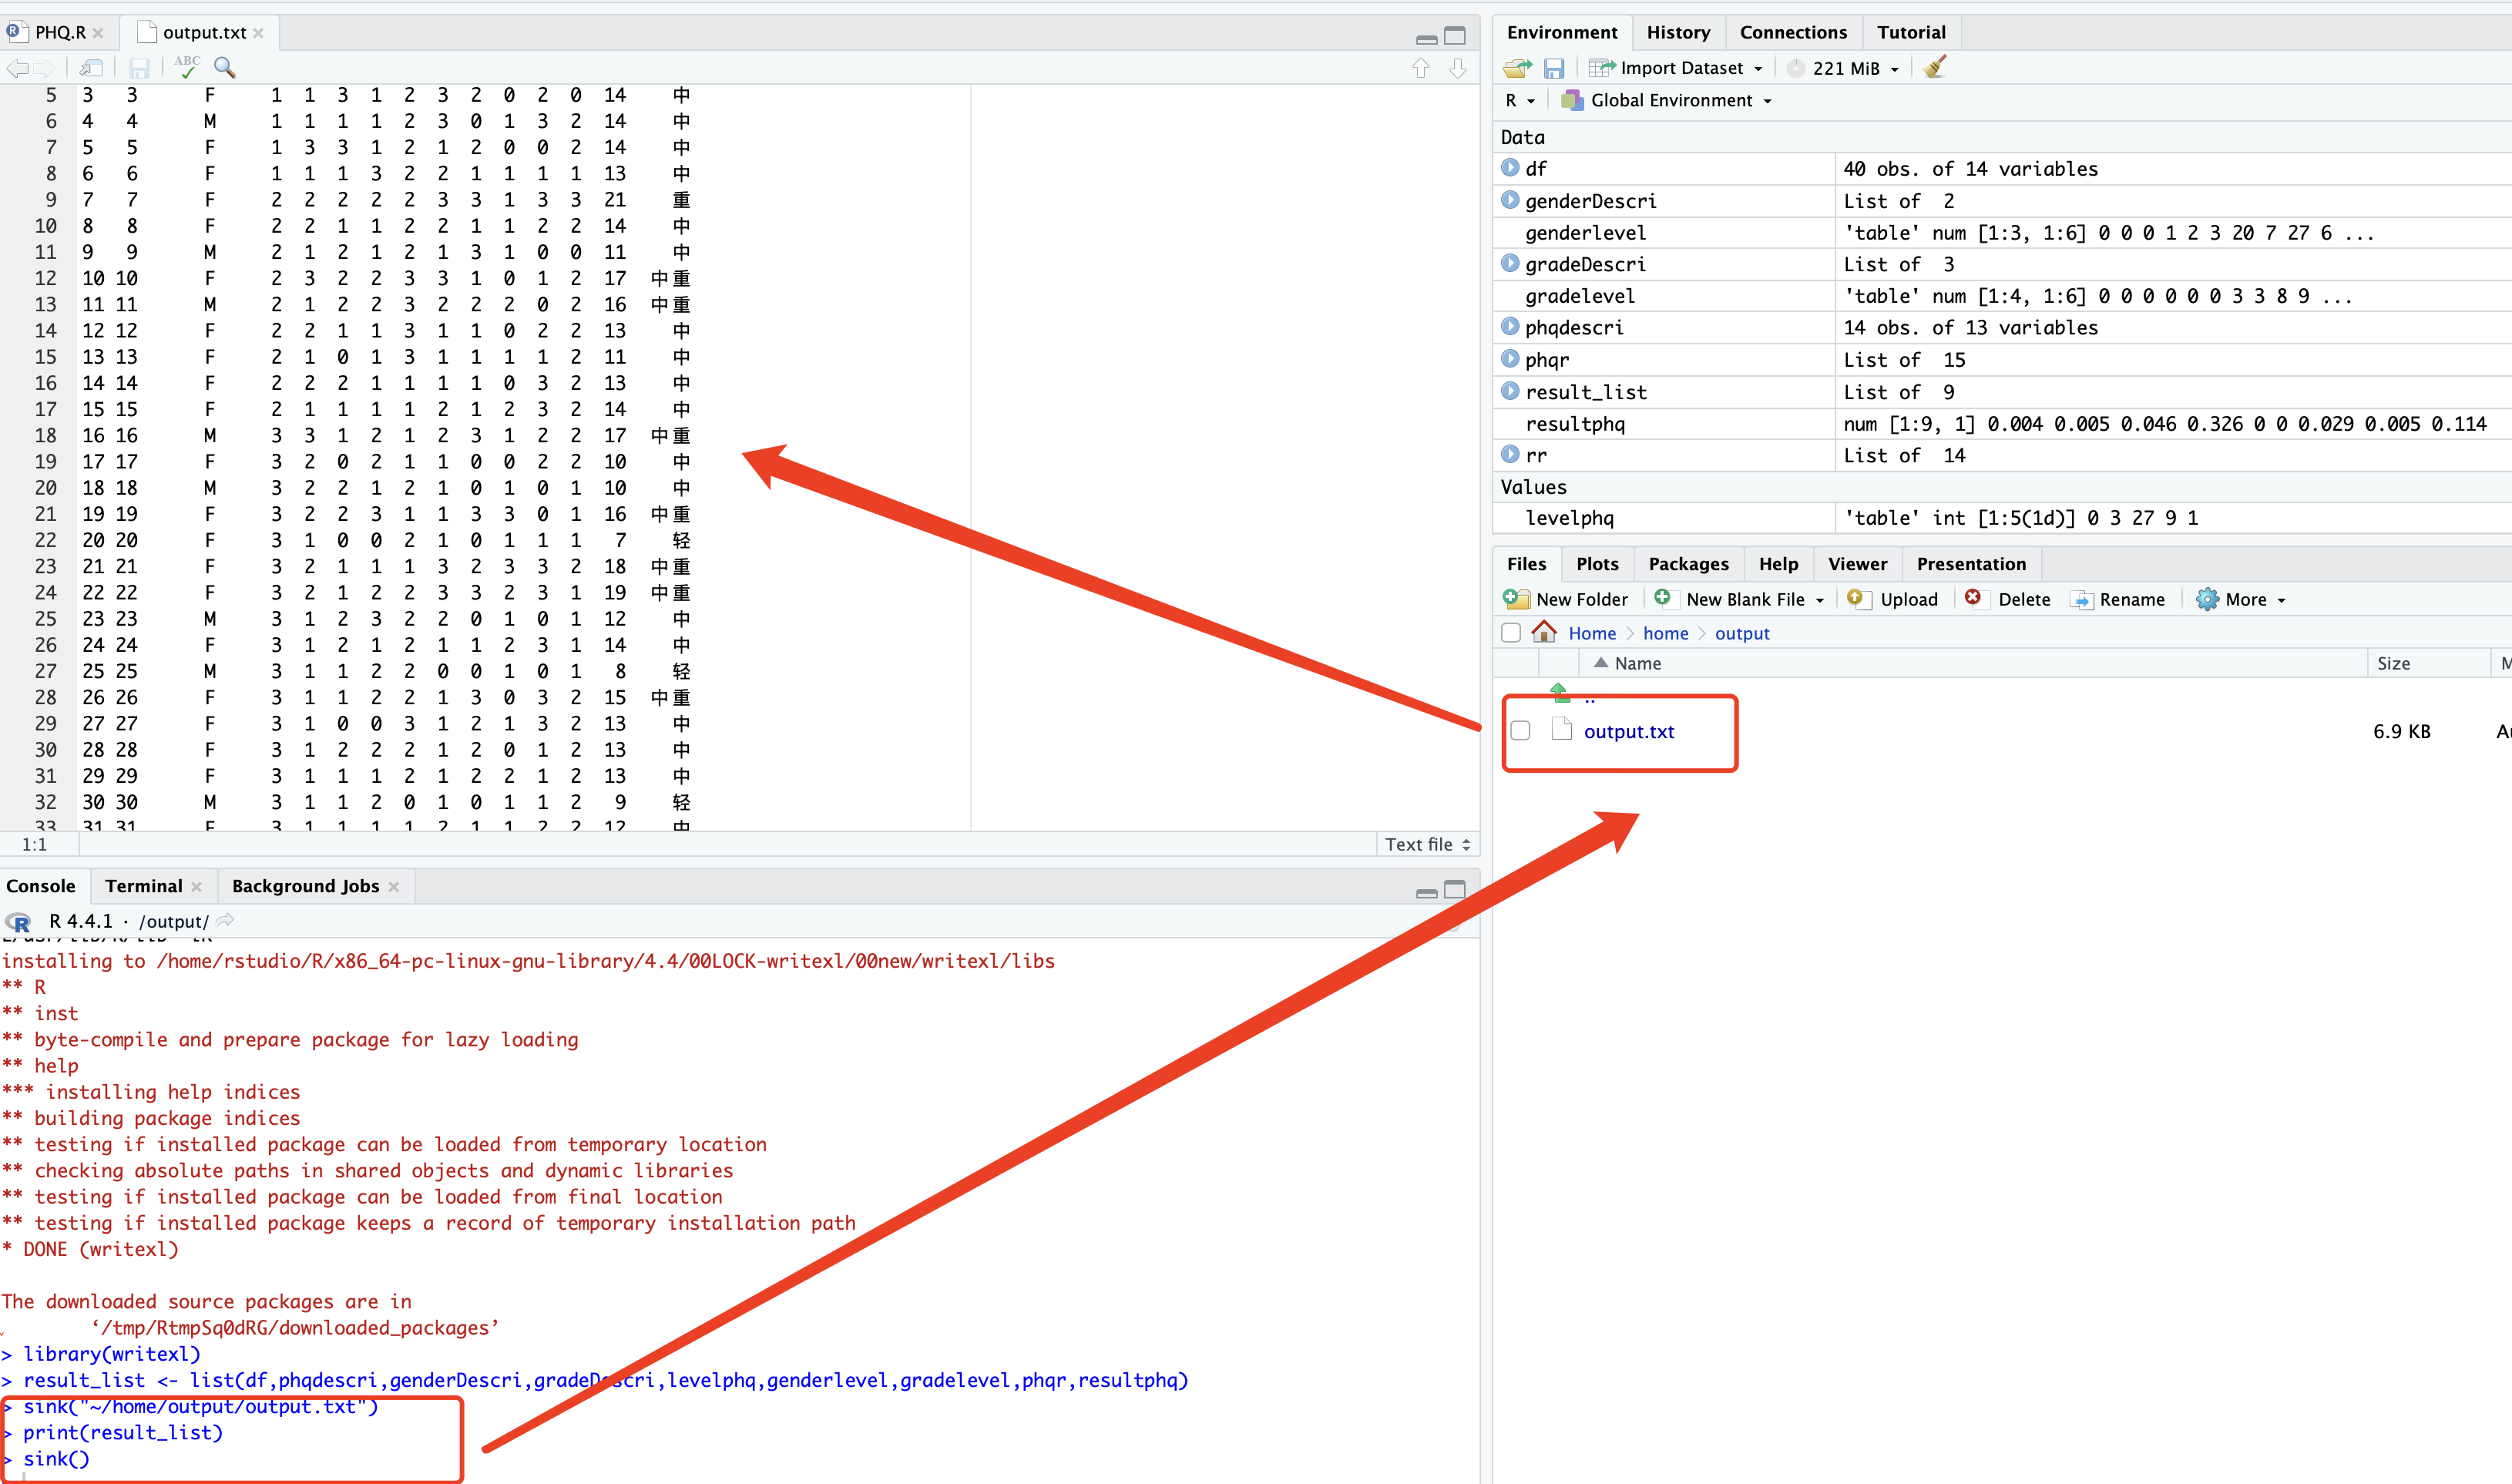Image resolution: width=2512 pixels, height=1484 pixels.
Task: Click the spell check ABC icon
Action: (187, 67)
